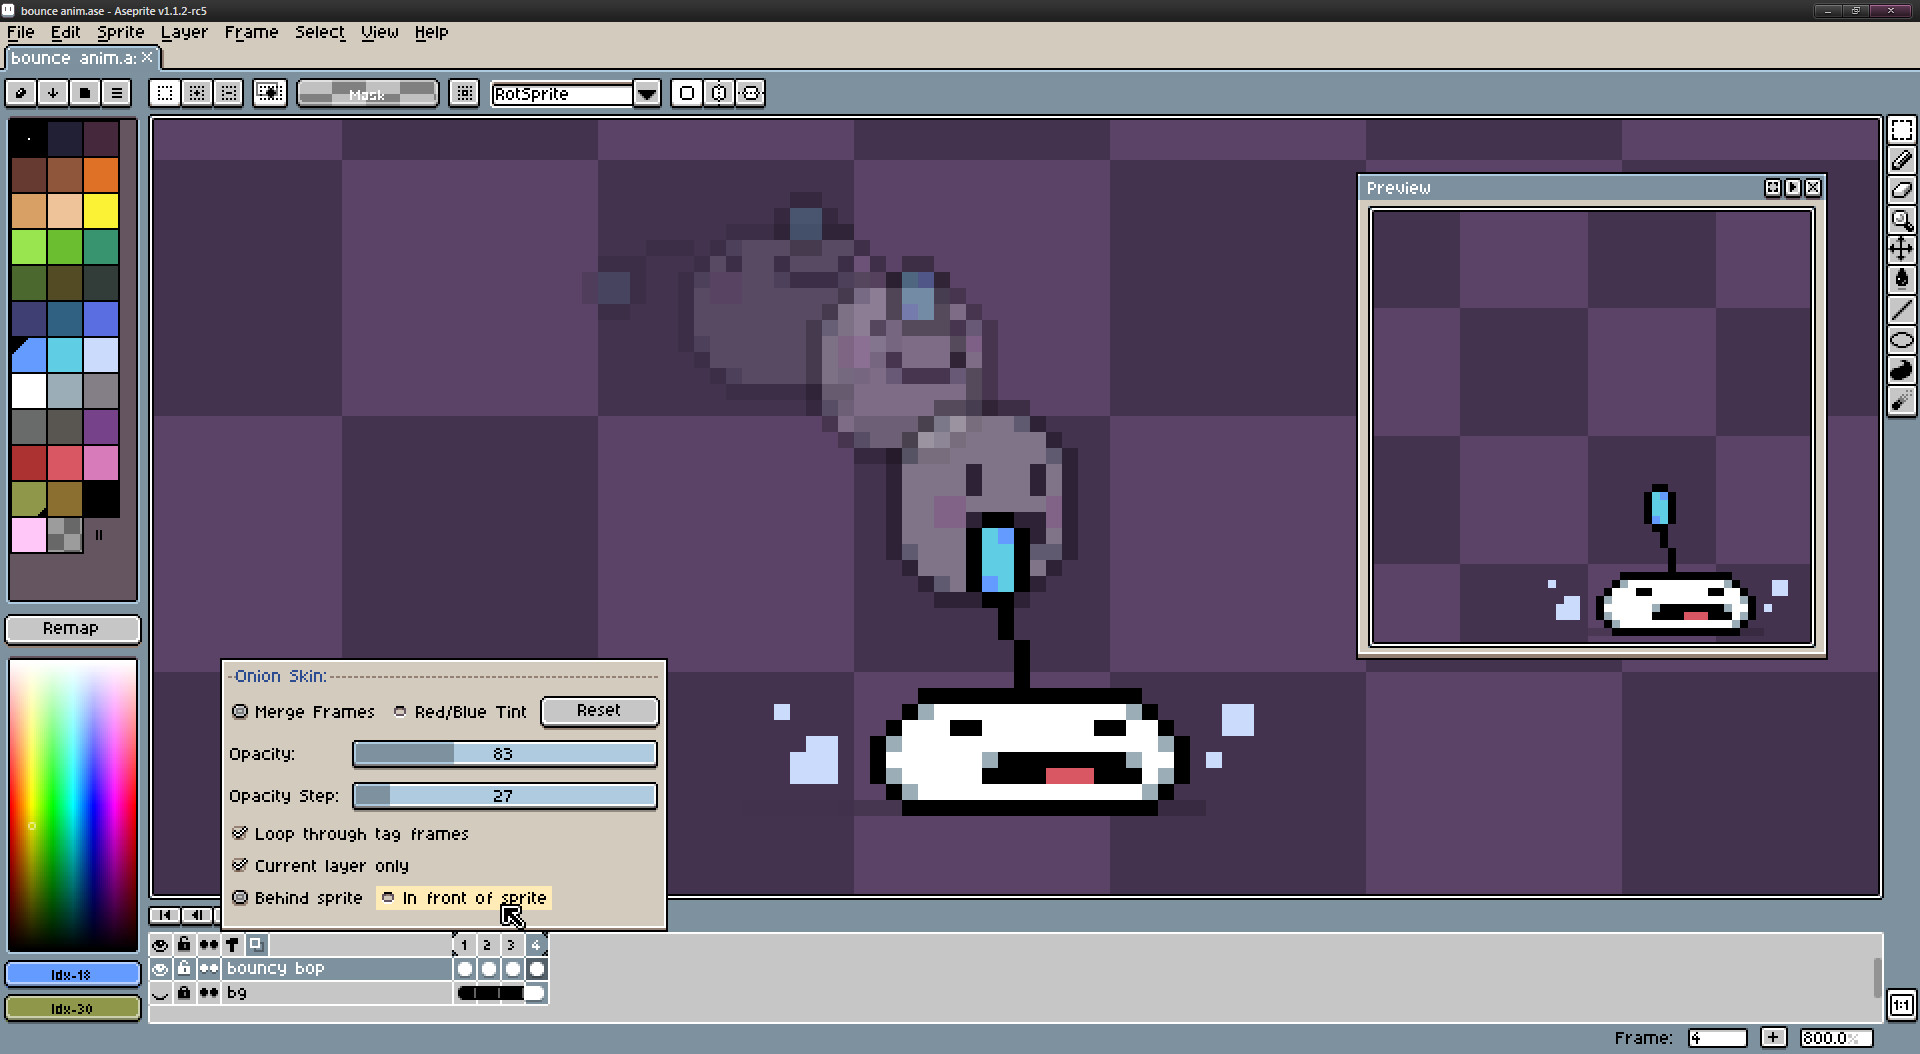
Task: Toggle visibility of the bouncy bop layer
Action: coord(160,968)
